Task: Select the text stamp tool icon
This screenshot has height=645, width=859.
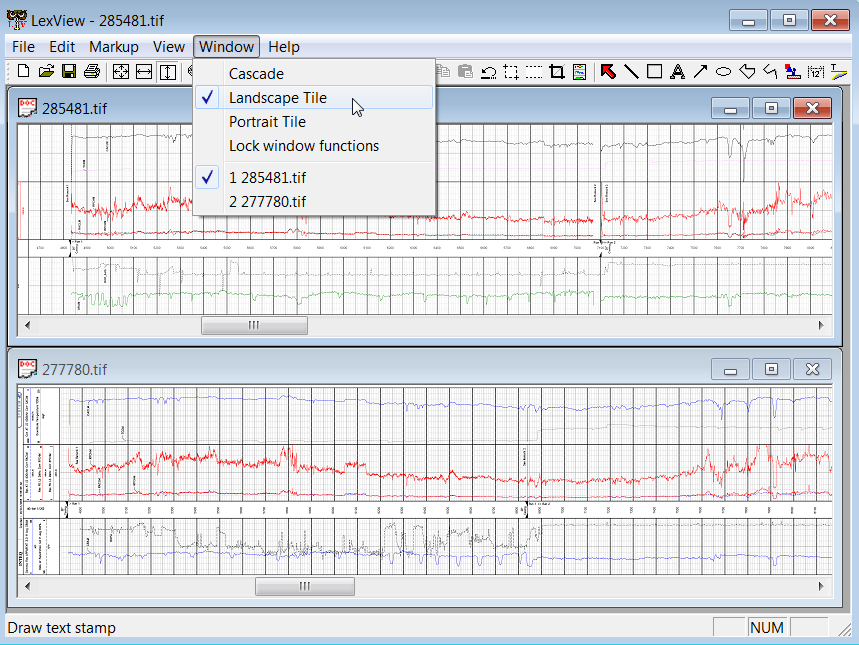Action: pos(838,72)
